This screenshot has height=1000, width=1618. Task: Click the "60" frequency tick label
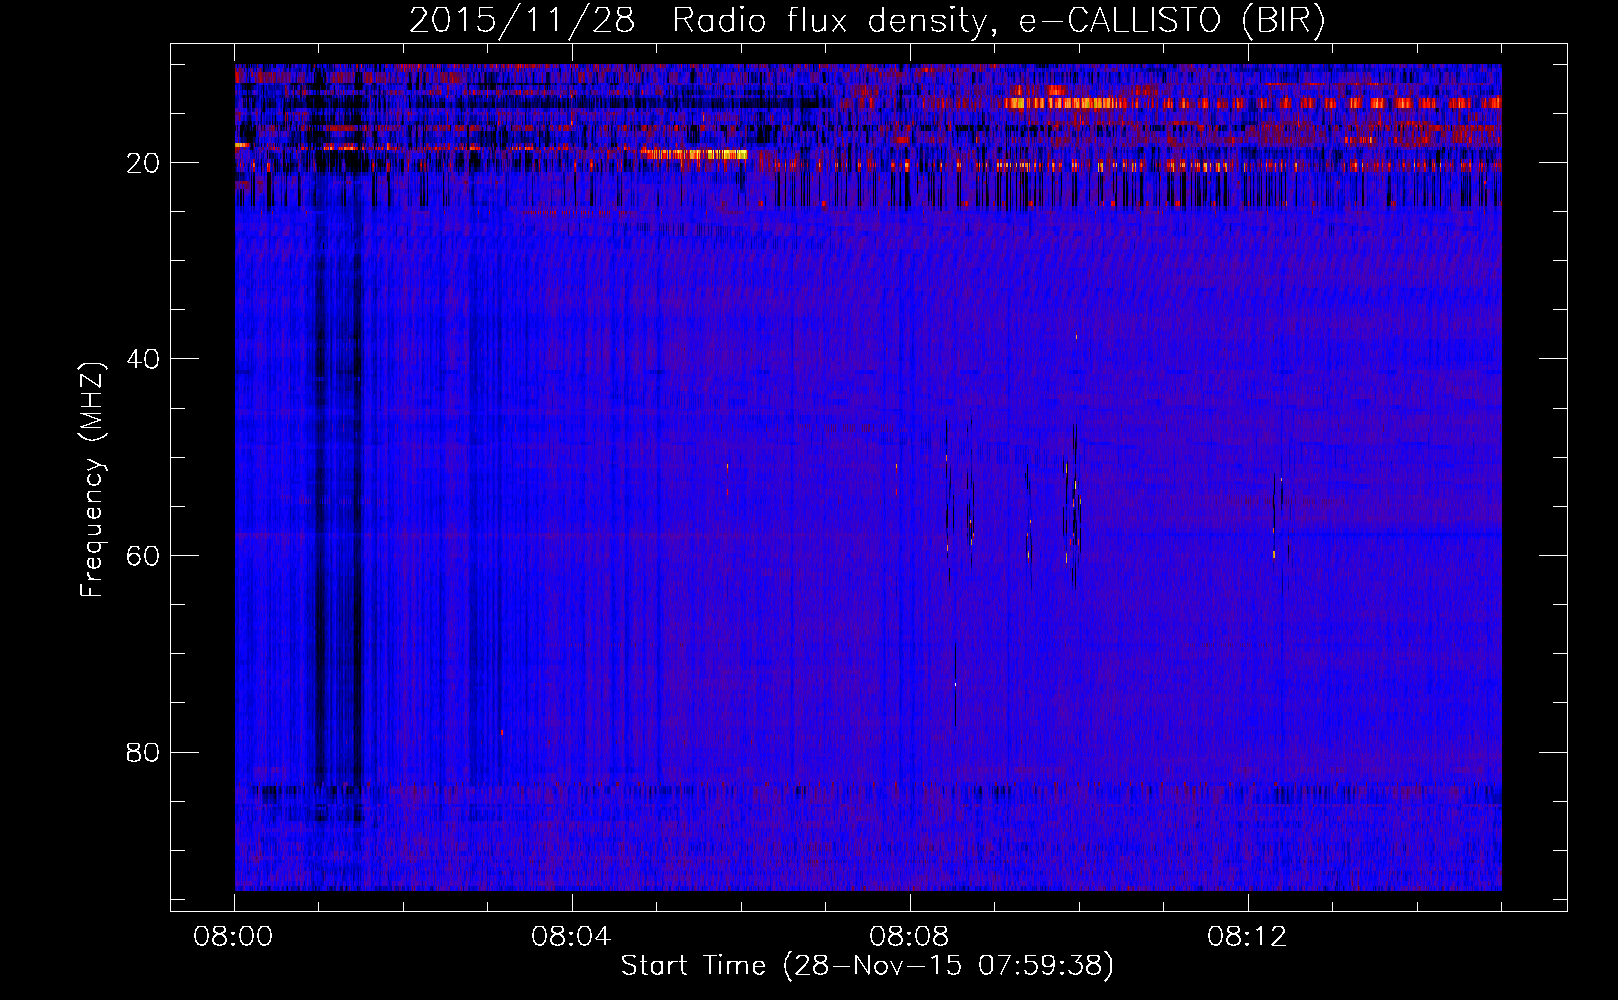tap(143, 556)
